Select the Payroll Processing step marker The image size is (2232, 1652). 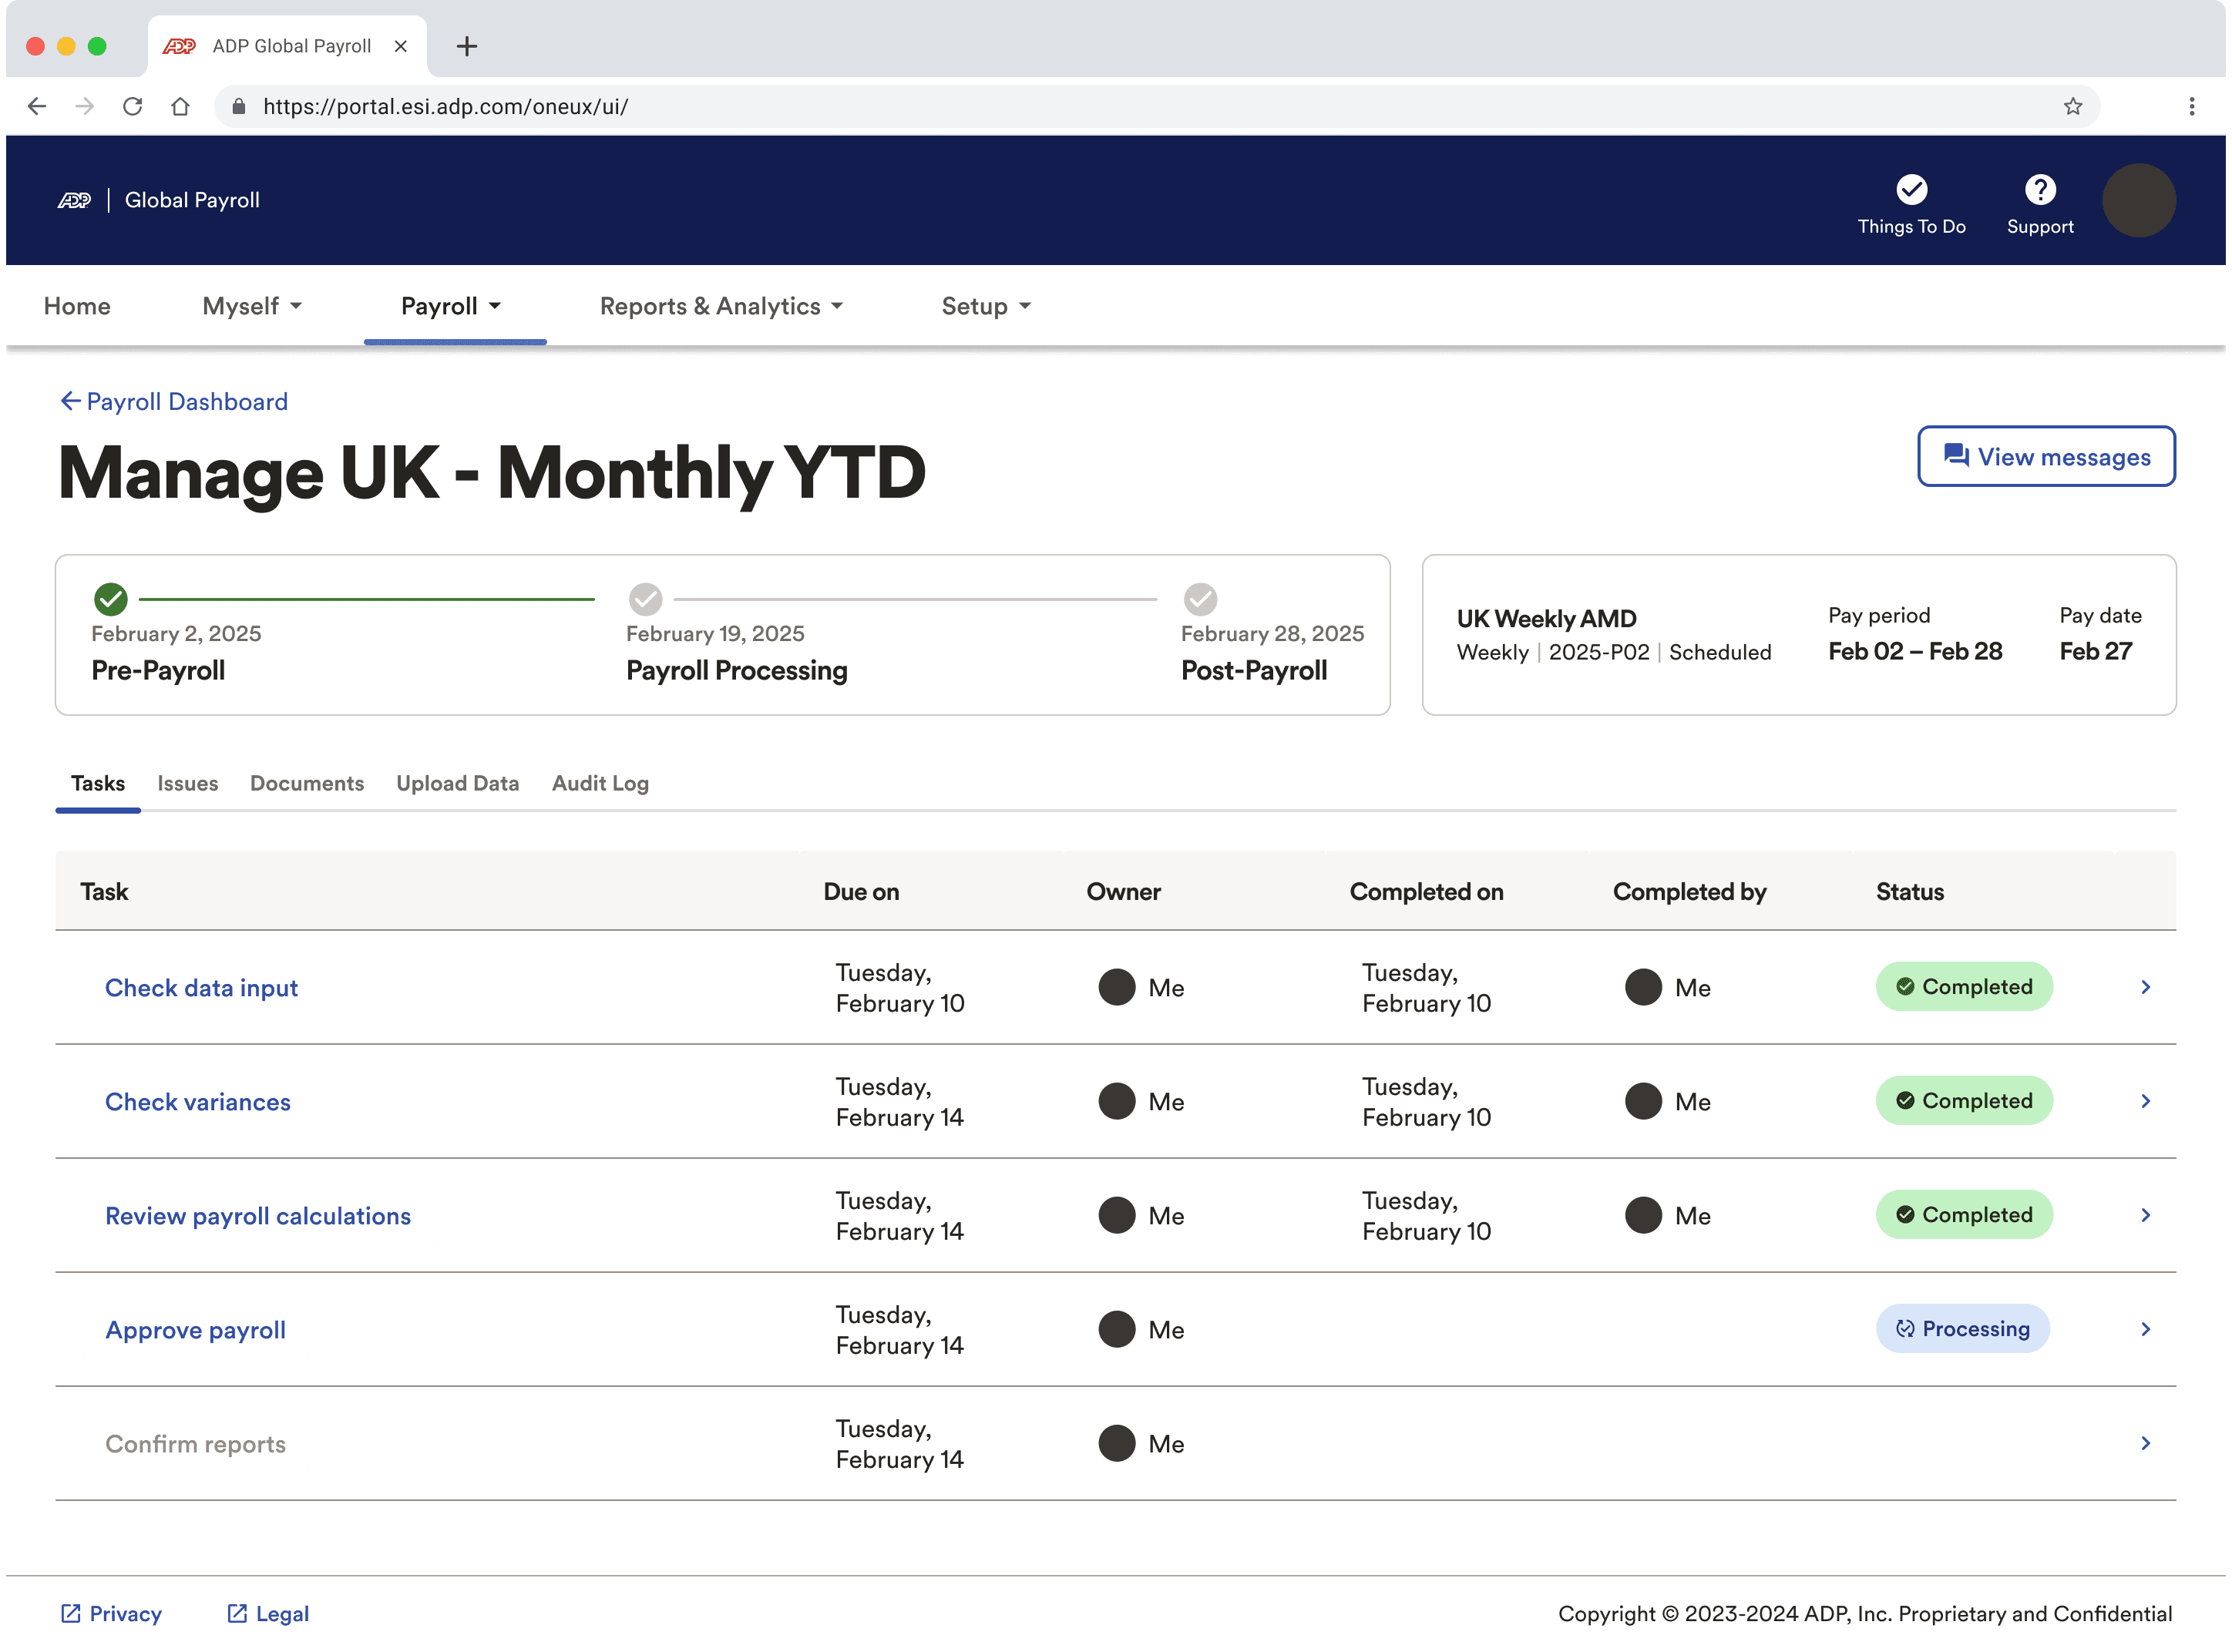[645, 599]
